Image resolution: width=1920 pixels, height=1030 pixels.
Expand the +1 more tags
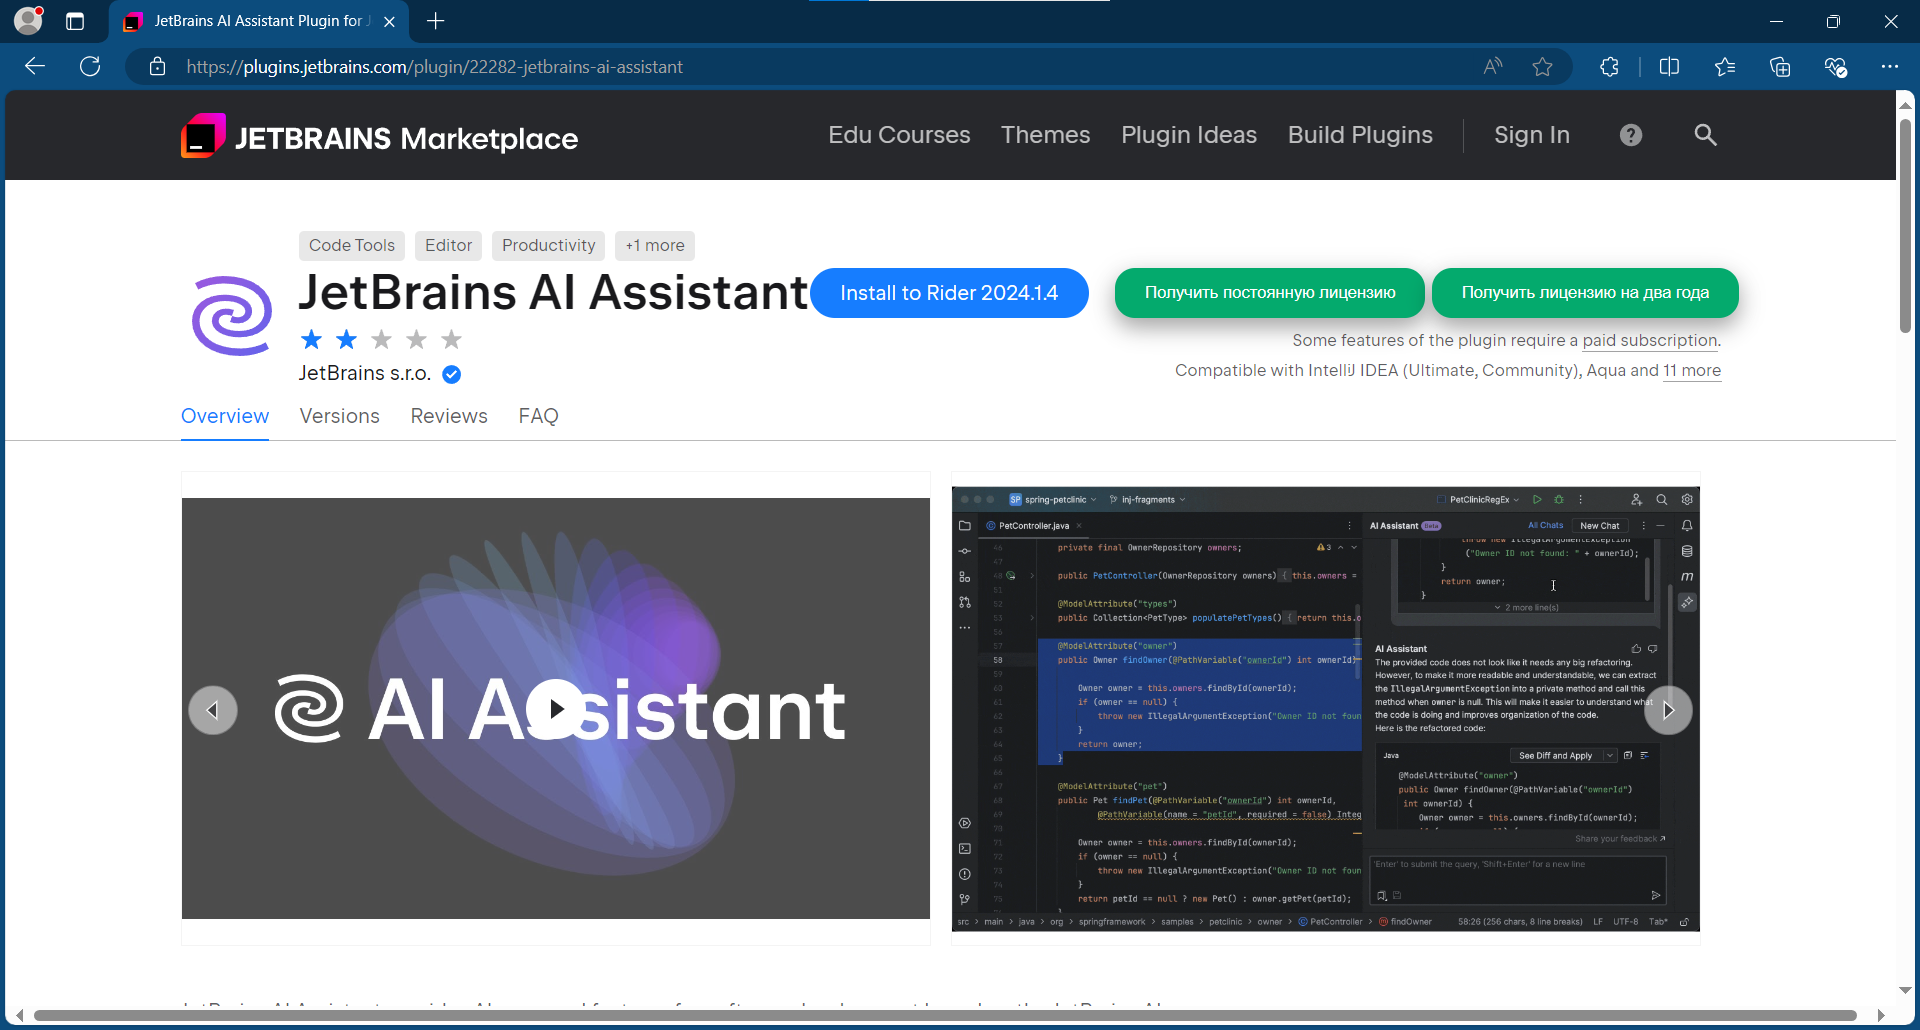click(655, 246)
